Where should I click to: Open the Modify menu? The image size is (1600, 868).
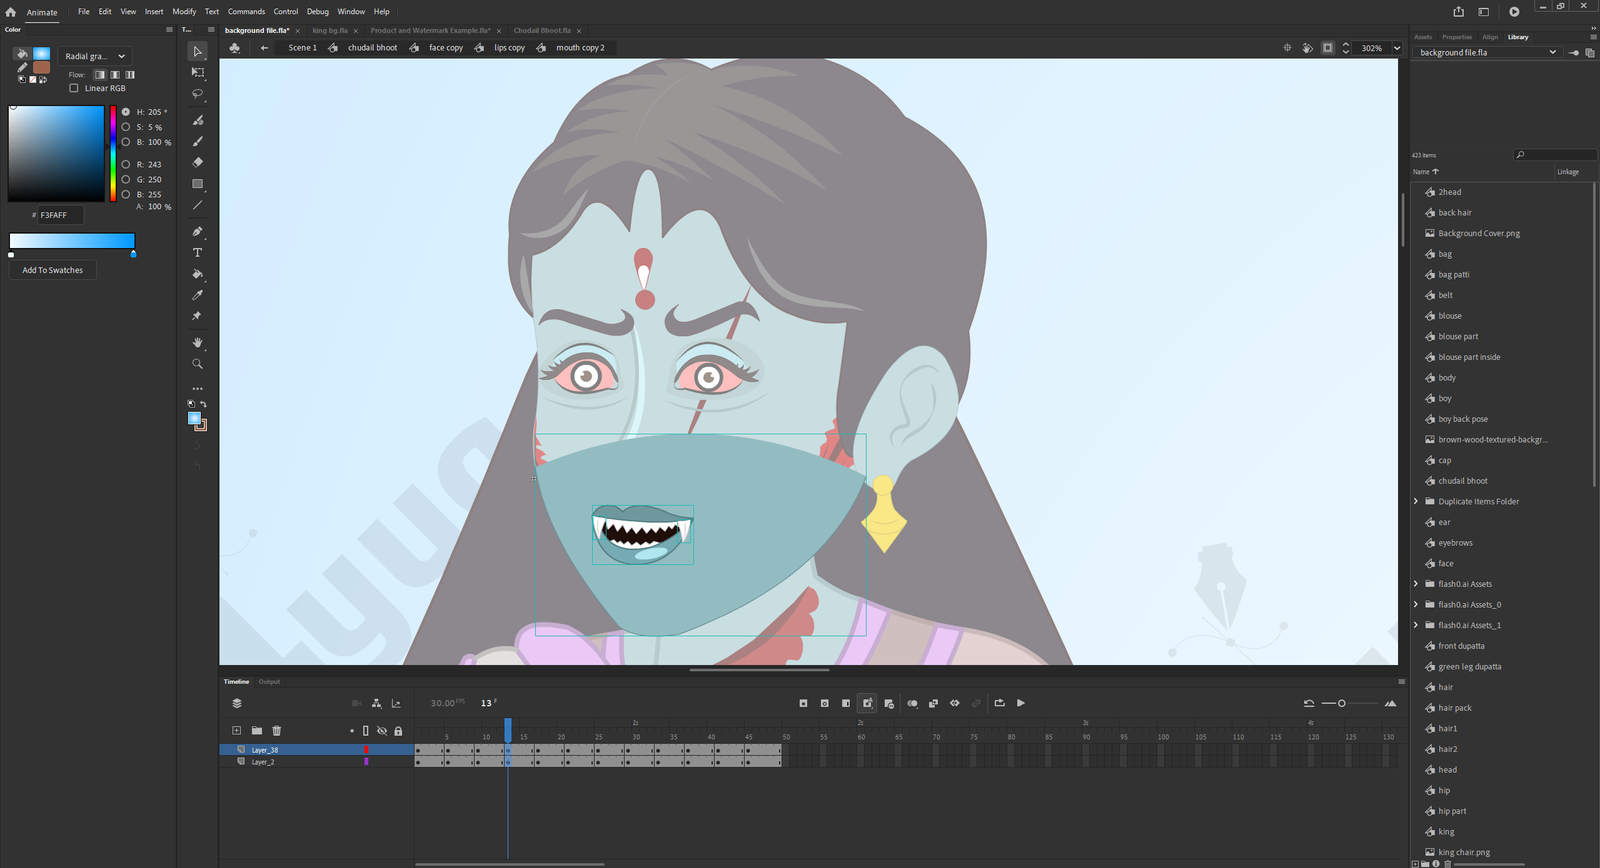[x=184, y=12]
